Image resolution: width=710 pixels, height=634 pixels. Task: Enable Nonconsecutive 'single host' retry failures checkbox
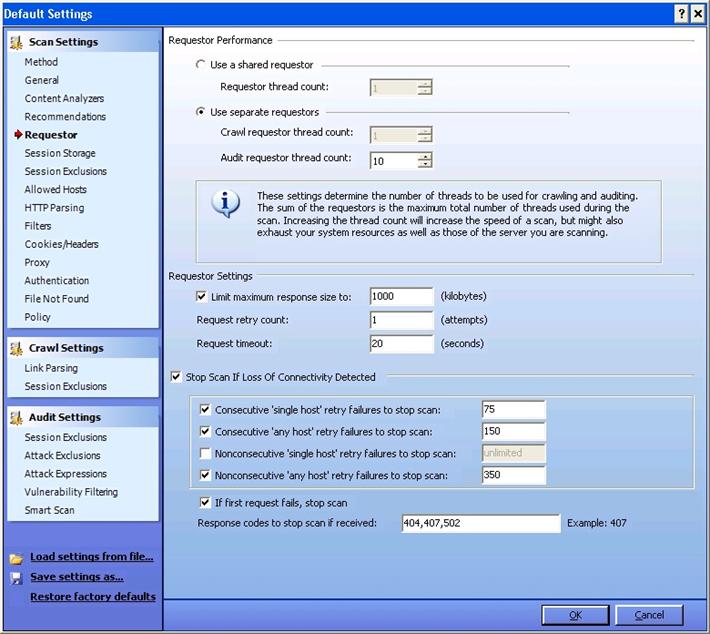206,453
